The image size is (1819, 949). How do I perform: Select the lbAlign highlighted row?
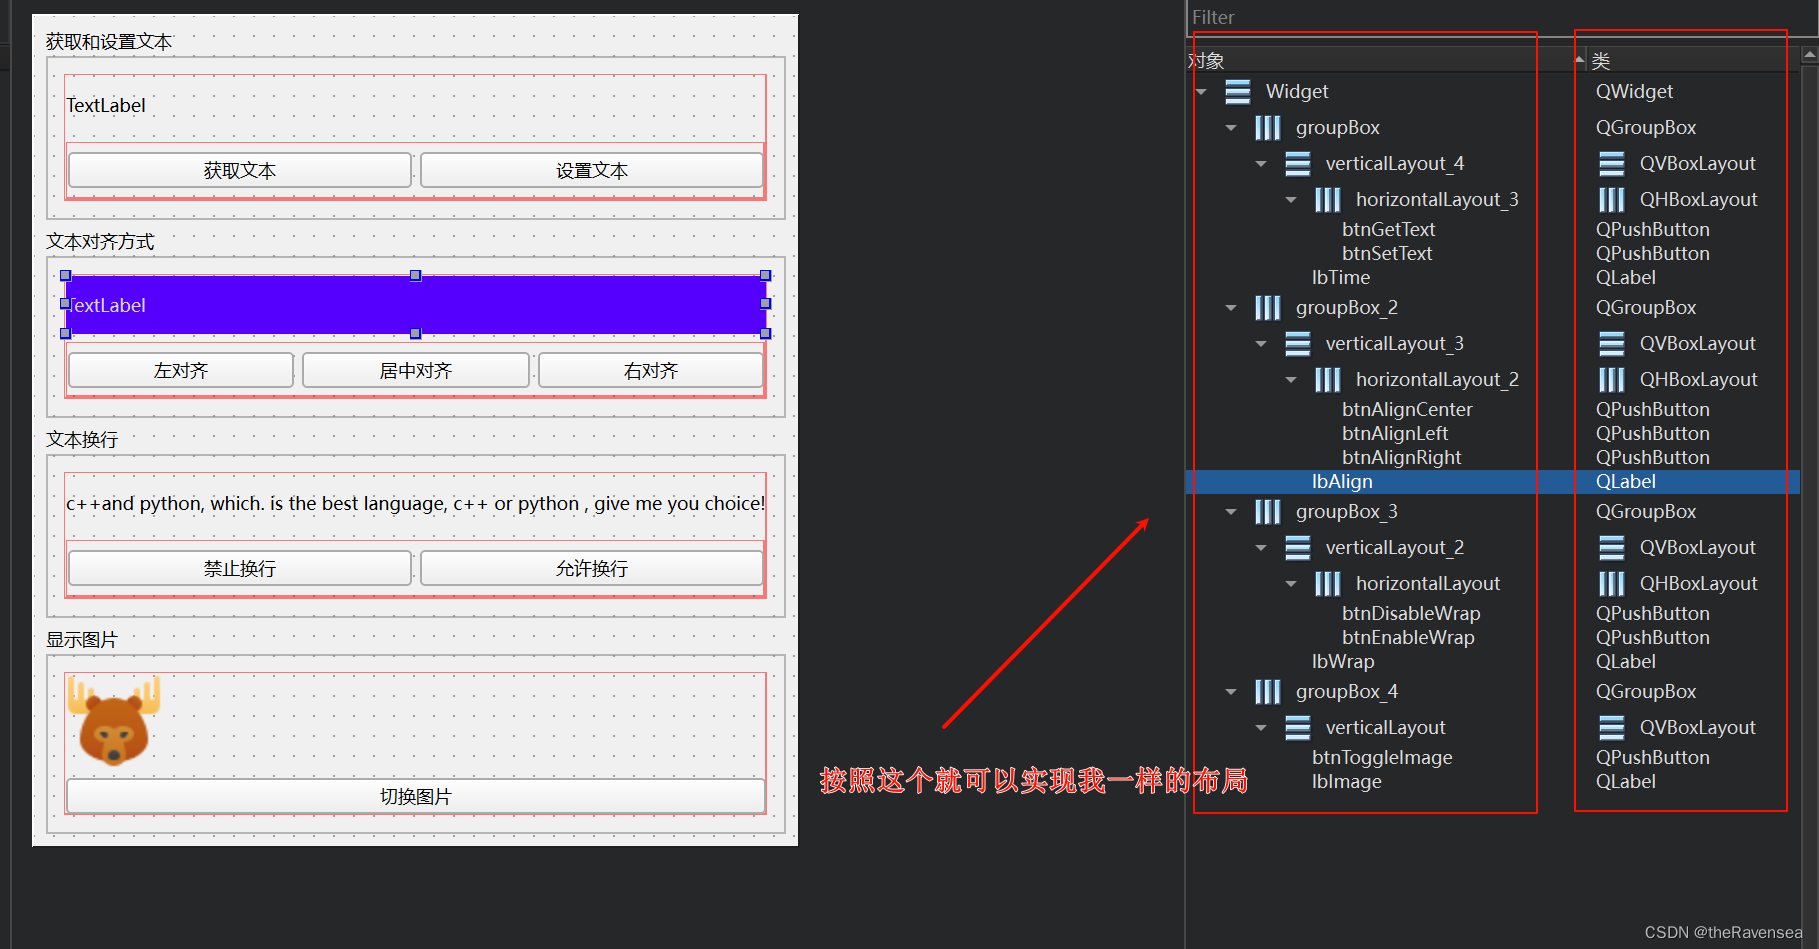tap(1492, 482)
